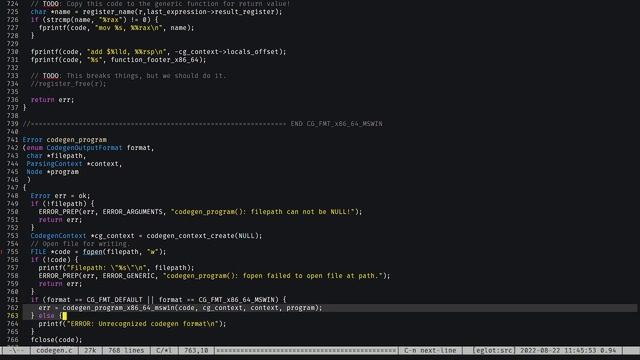Image resolution: width=640 pixels, height=360 pixels.
Task: Click the 763,10 cursor position indicator
Action: click(x=196, y=350)
